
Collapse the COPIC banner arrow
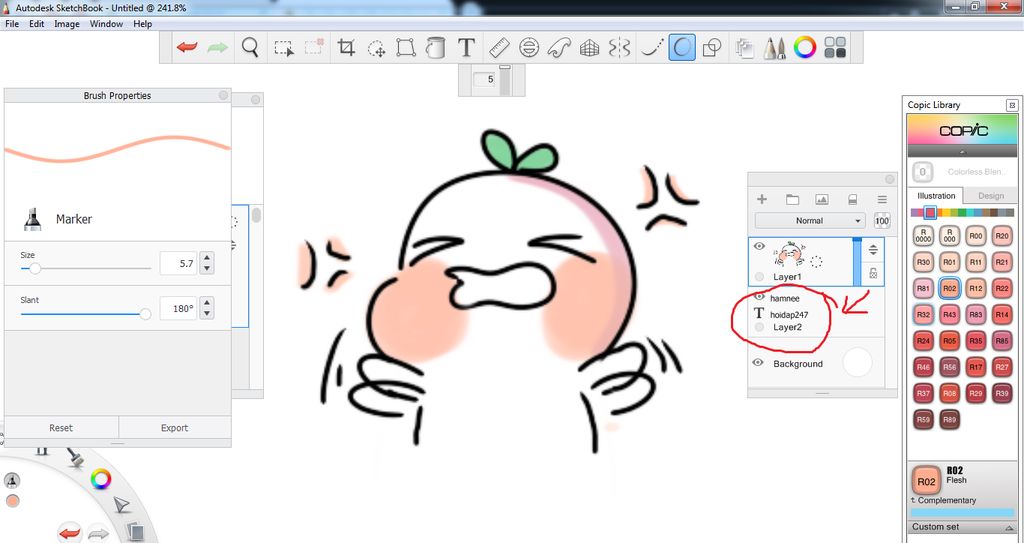pos(963,152)
